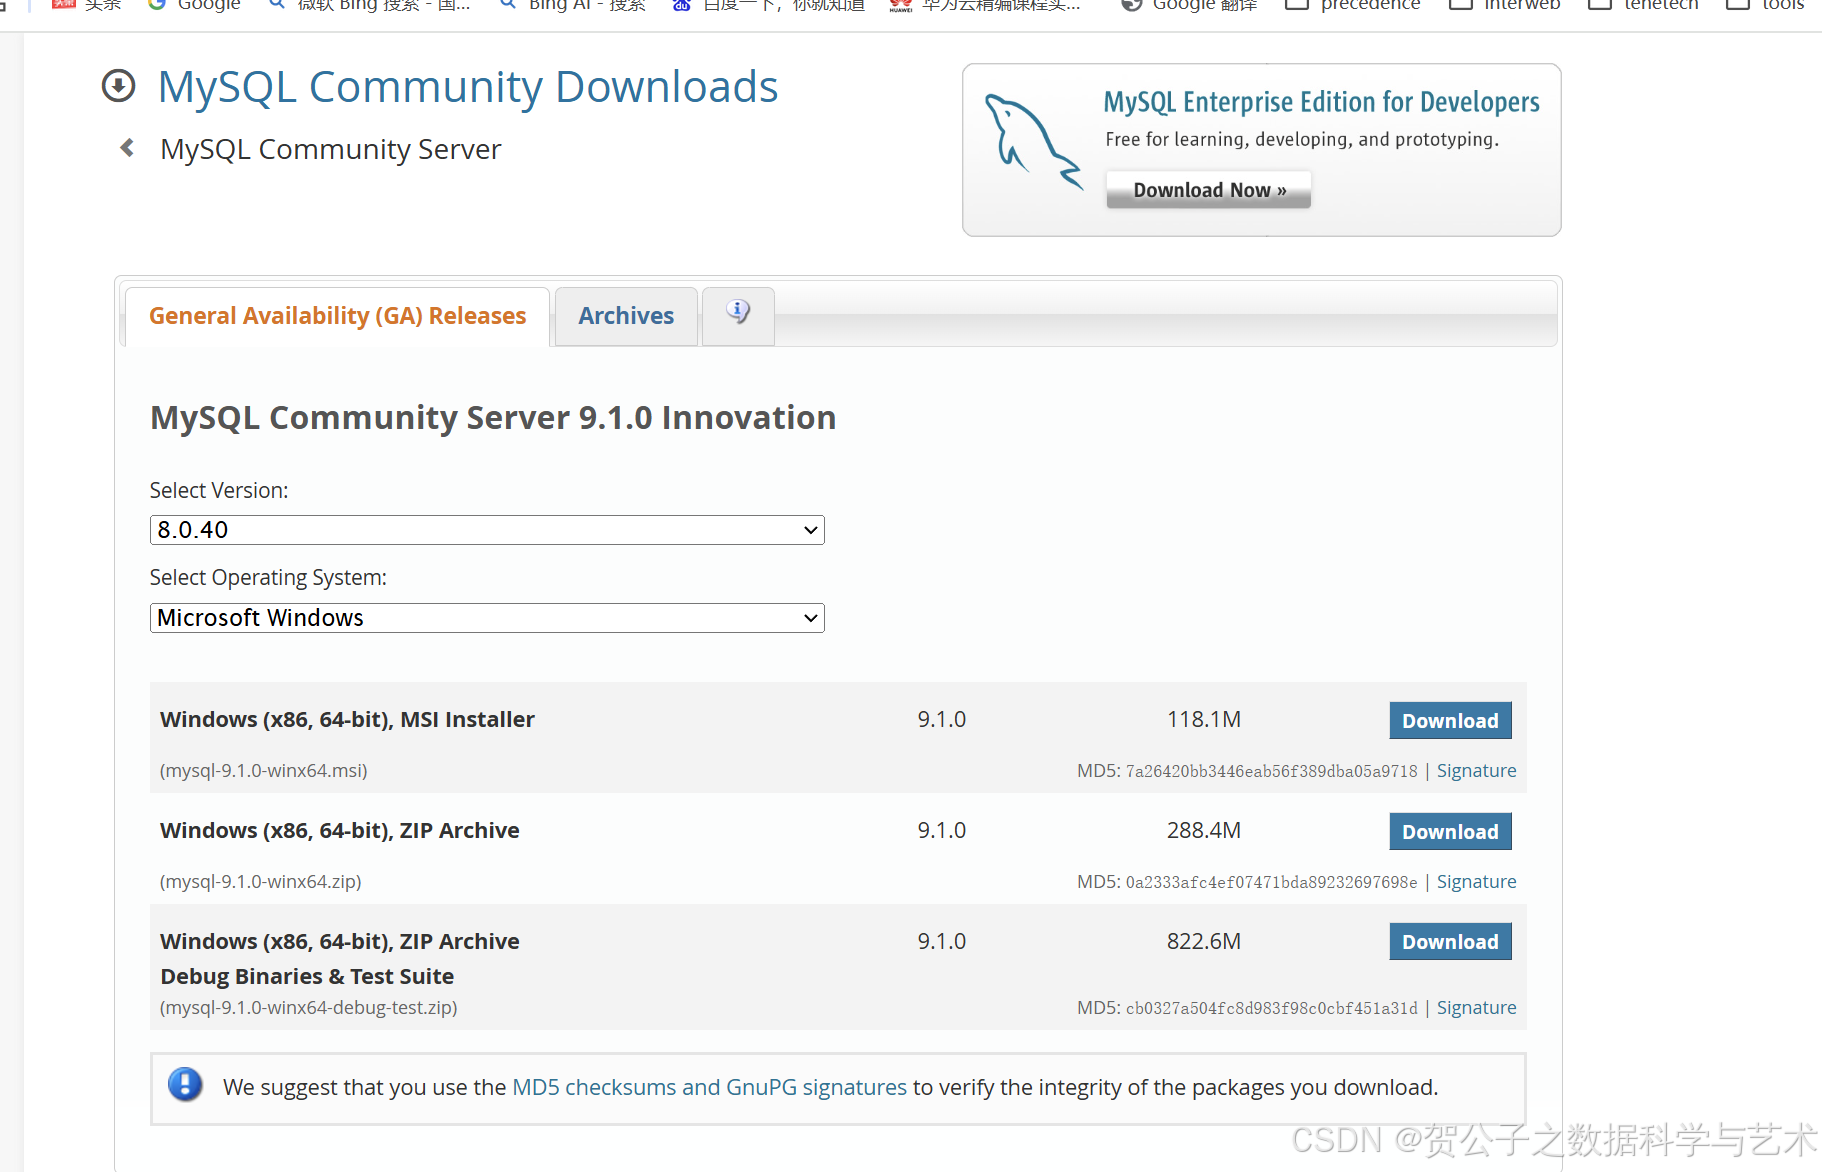Viewport: 1822px width, 1172px height.
Task: Click MySQL Community Downloads heading link
Action: [x=468, y=87]
